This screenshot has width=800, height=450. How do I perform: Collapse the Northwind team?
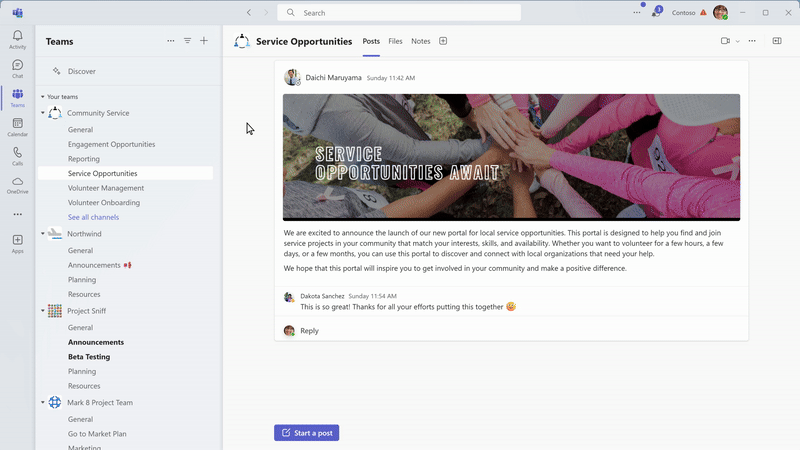(x=43, y=234)
